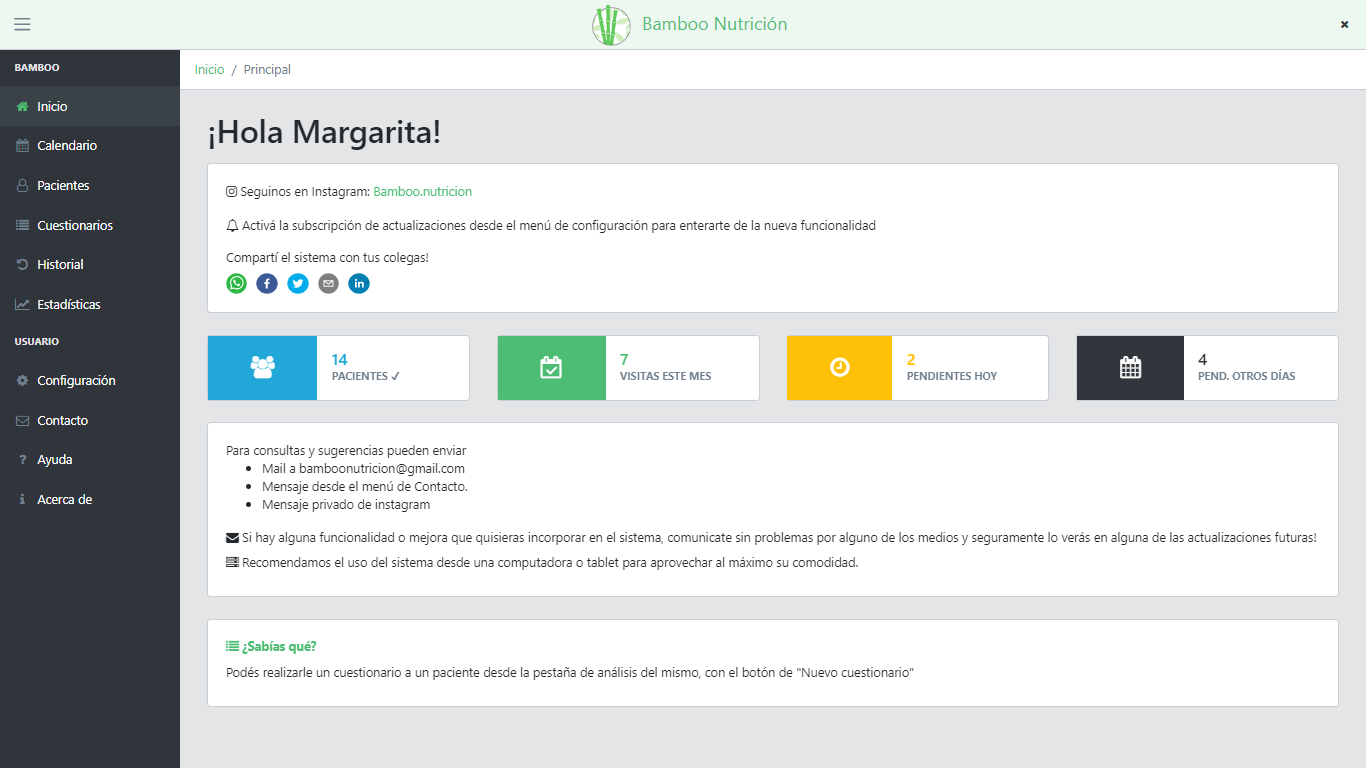Click the list icon beside ¿Sabías qué?
This screenshot has width=1366, height=768.
click(232, 646)
